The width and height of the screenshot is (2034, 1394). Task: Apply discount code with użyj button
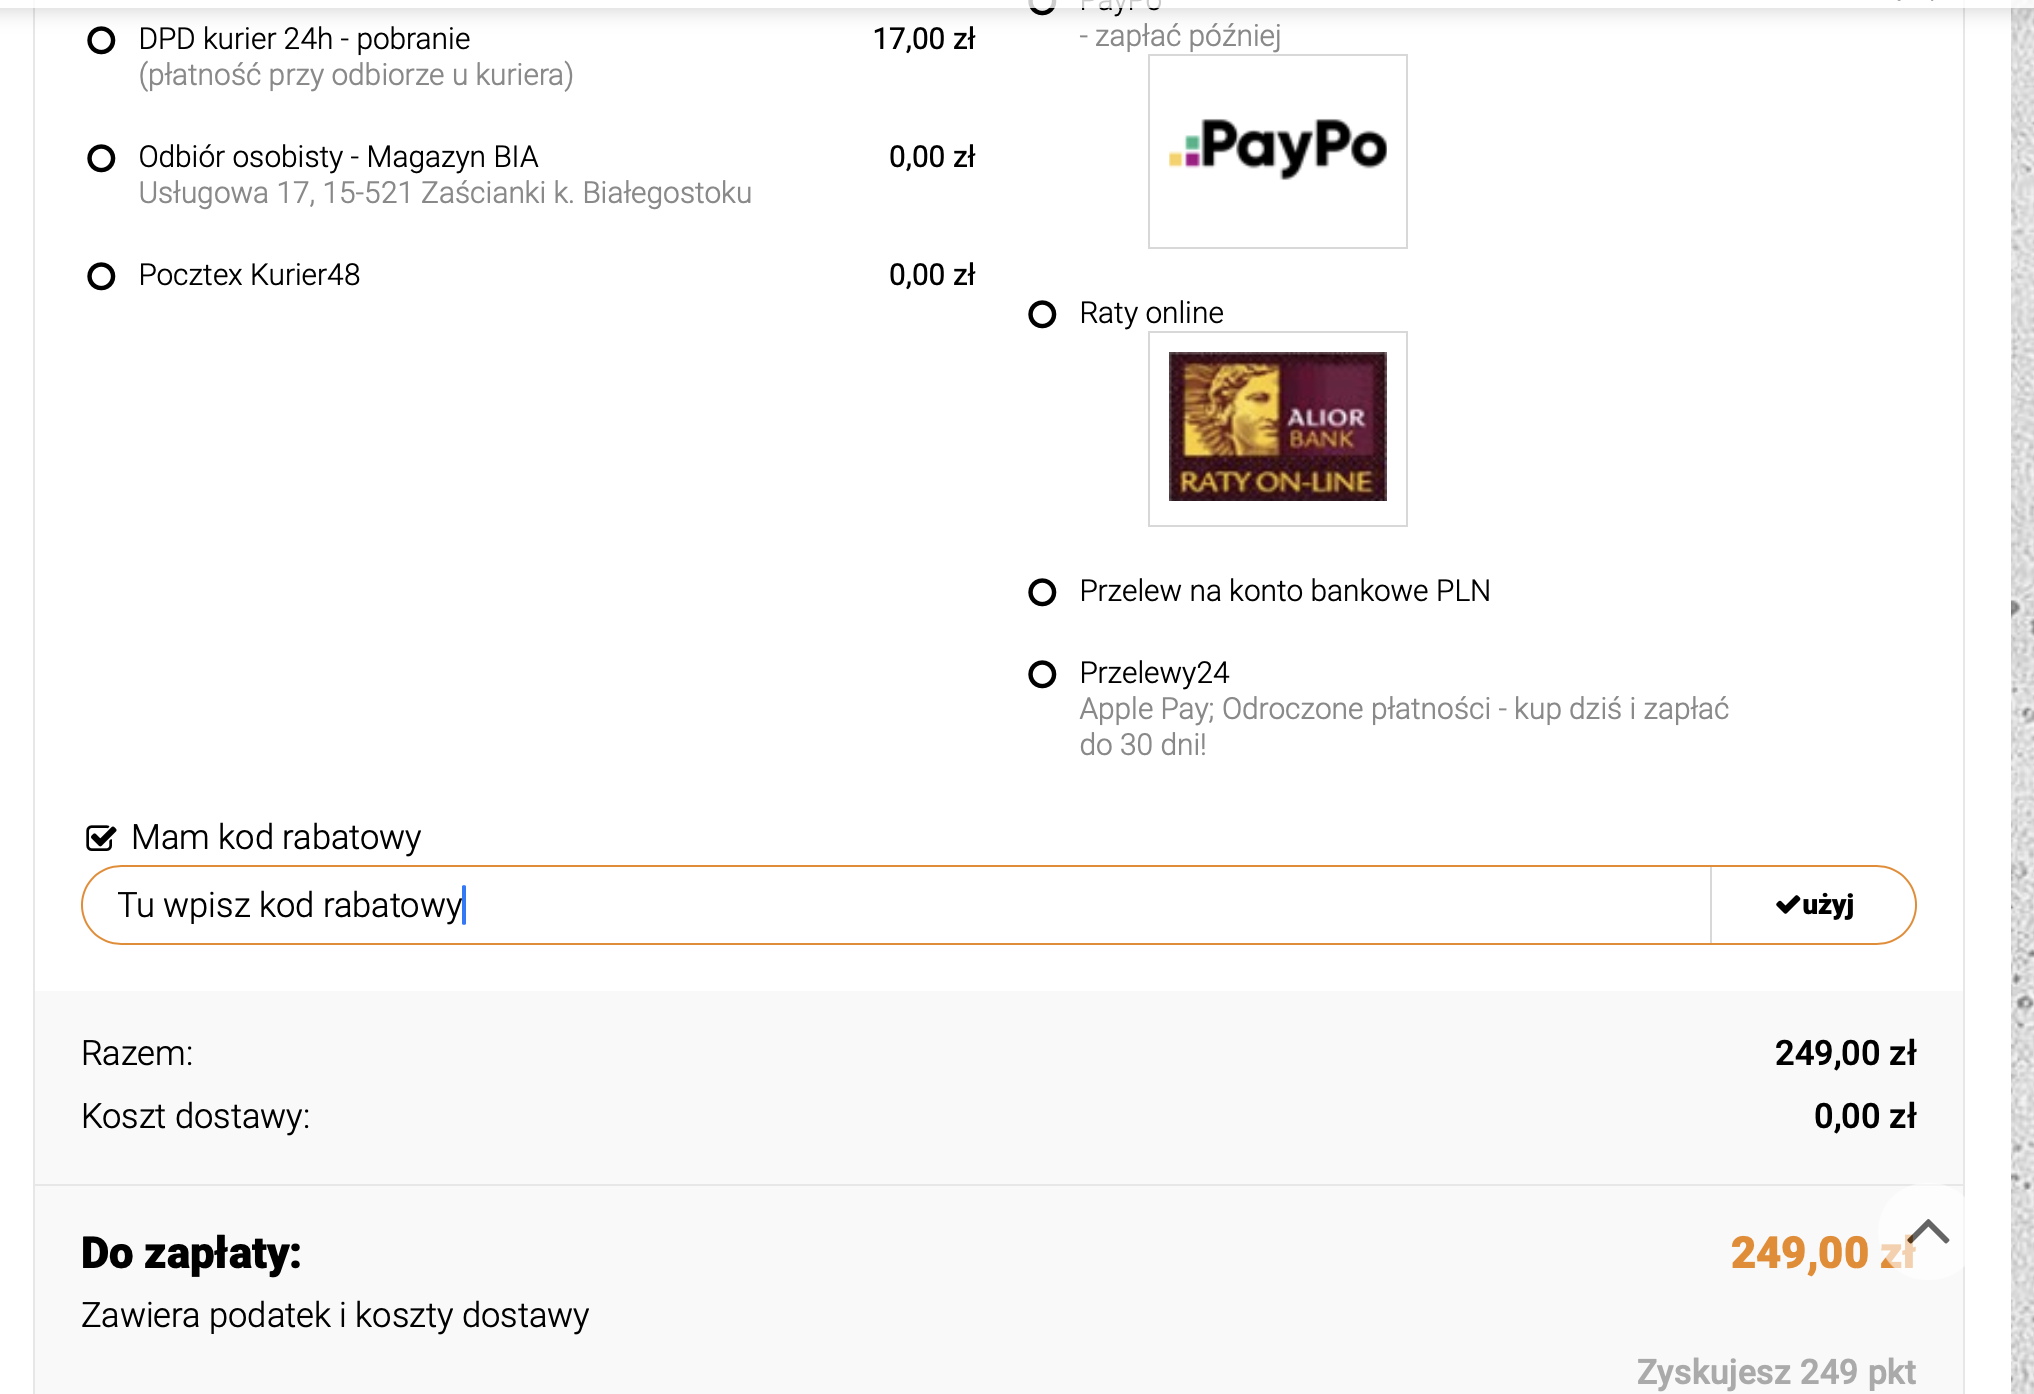coord(1813,905)
